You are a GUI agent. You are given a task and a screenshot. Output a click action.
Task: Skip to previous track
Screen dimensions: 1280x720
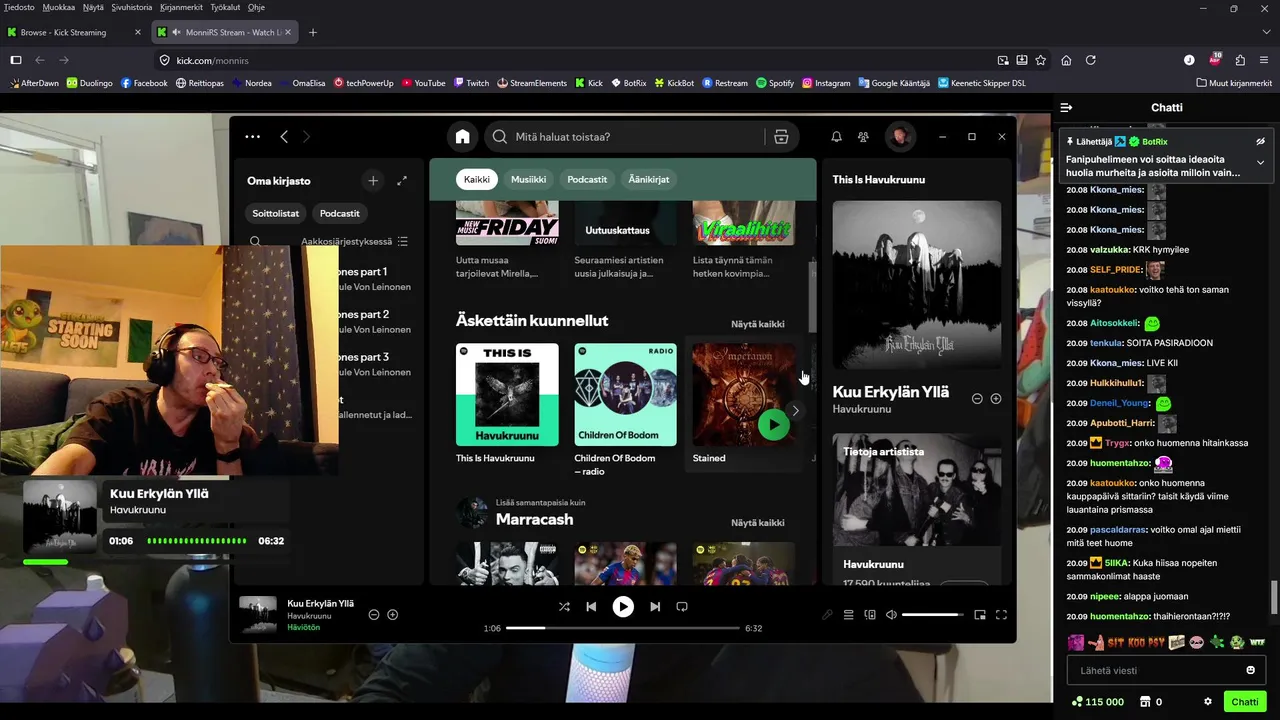point(591,606)
